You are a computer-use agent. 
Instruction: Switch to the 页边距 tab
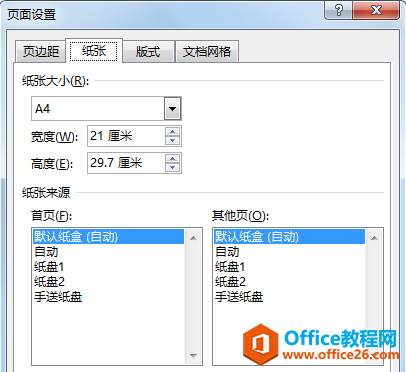[x=40, y=52]
